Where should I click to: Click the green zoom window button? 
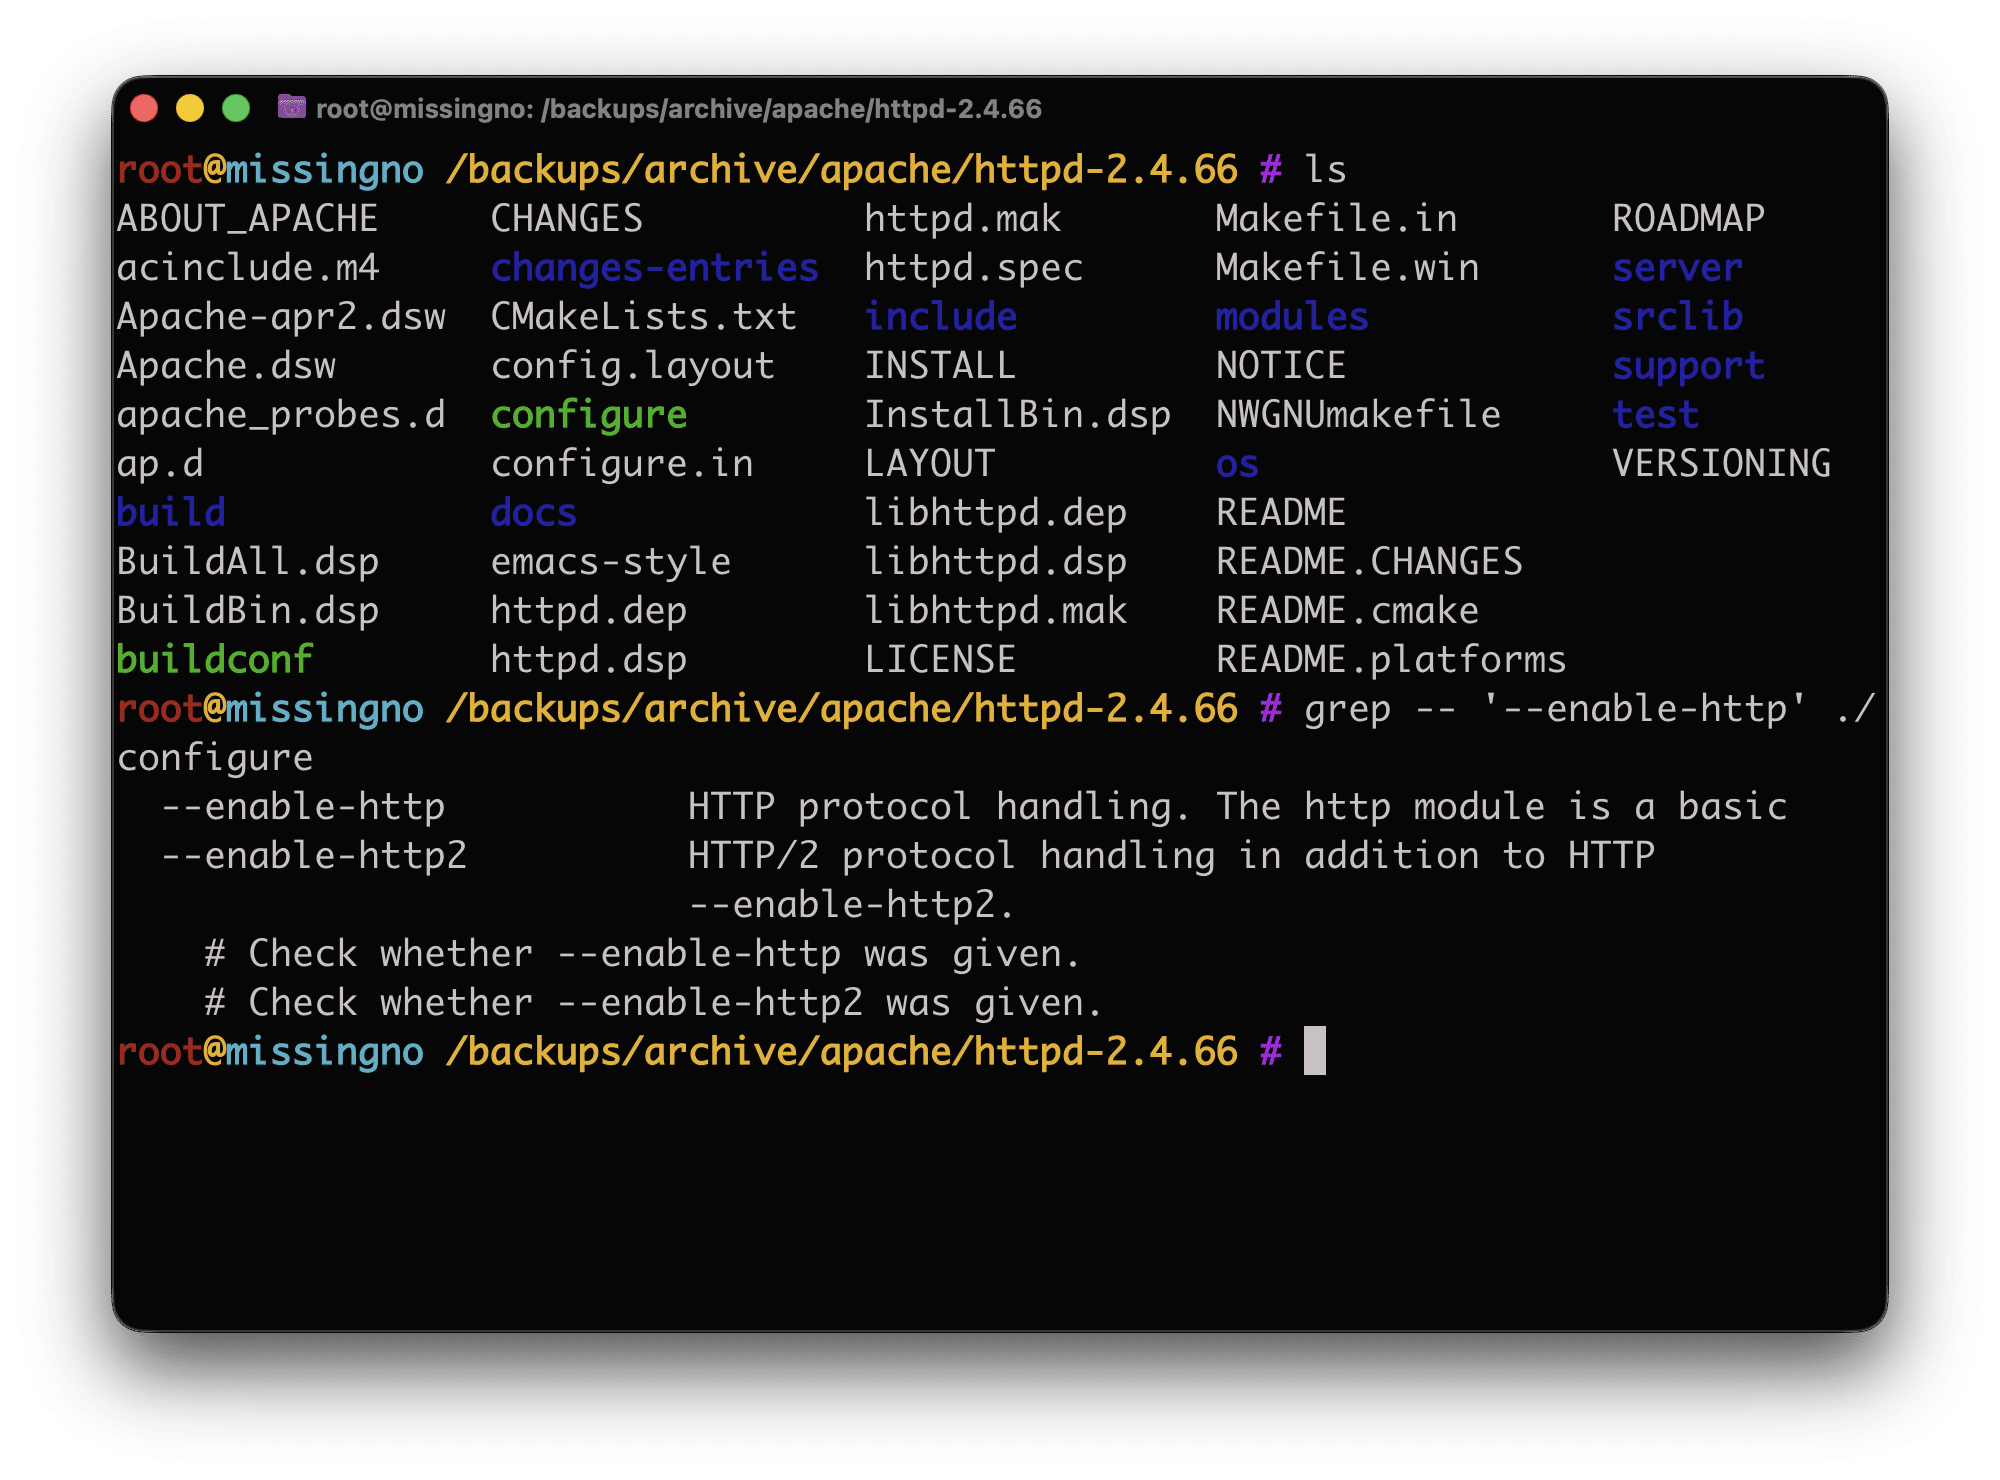coord(236,108)
